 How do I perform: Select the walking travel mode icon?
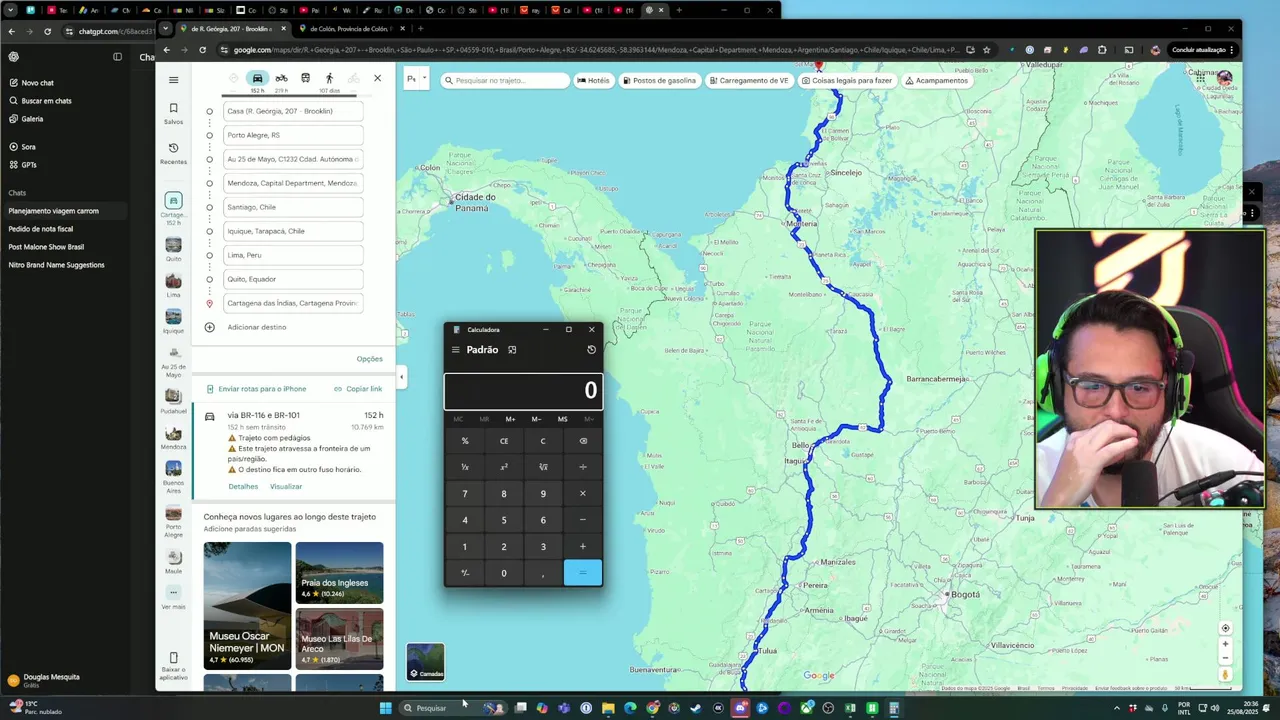click(329, 78)
